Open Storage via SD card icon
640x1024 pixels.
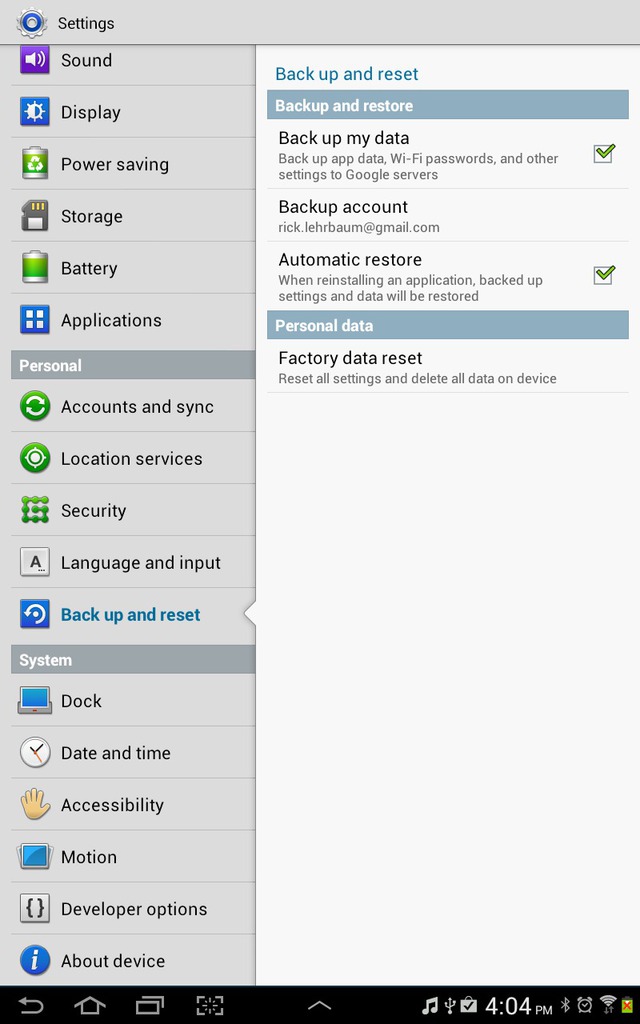point(35,216)
